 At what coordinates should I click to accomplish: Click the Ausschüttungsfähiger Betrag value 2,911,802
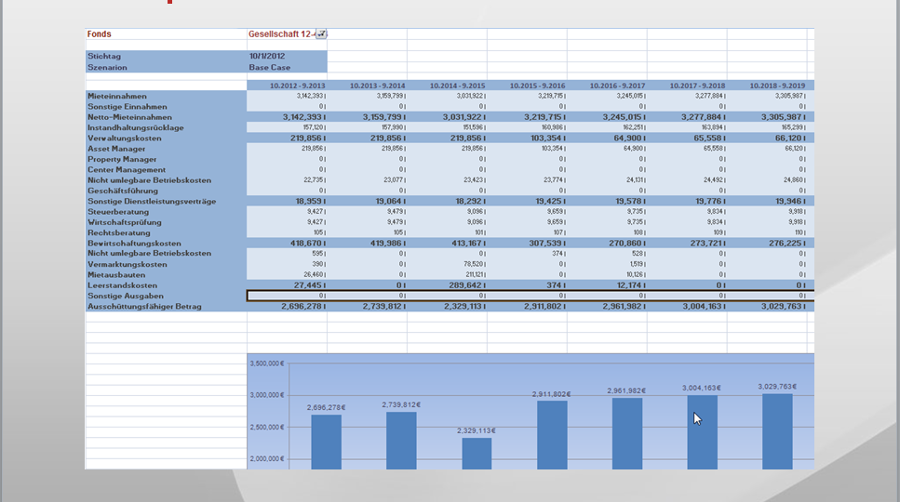544,306
